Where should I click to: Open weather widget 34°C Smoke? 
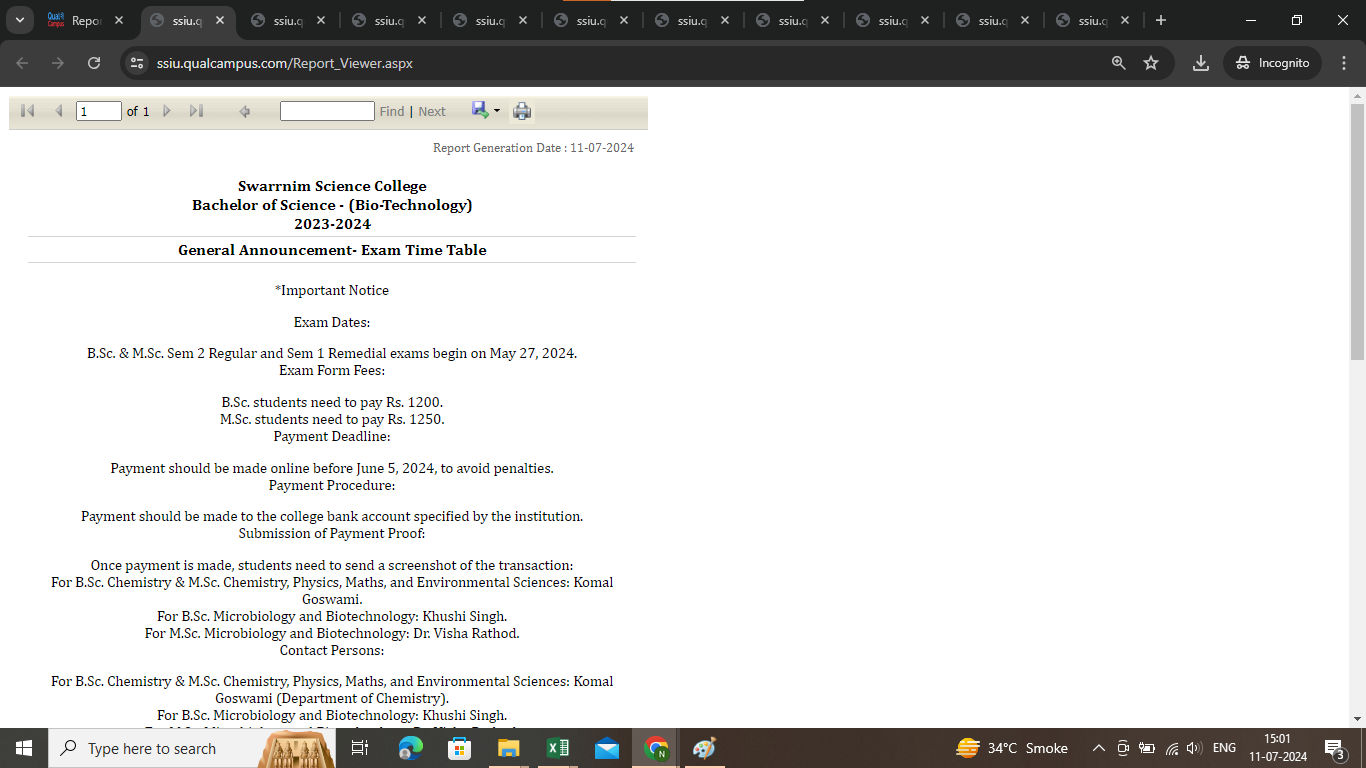point(1012,748)
